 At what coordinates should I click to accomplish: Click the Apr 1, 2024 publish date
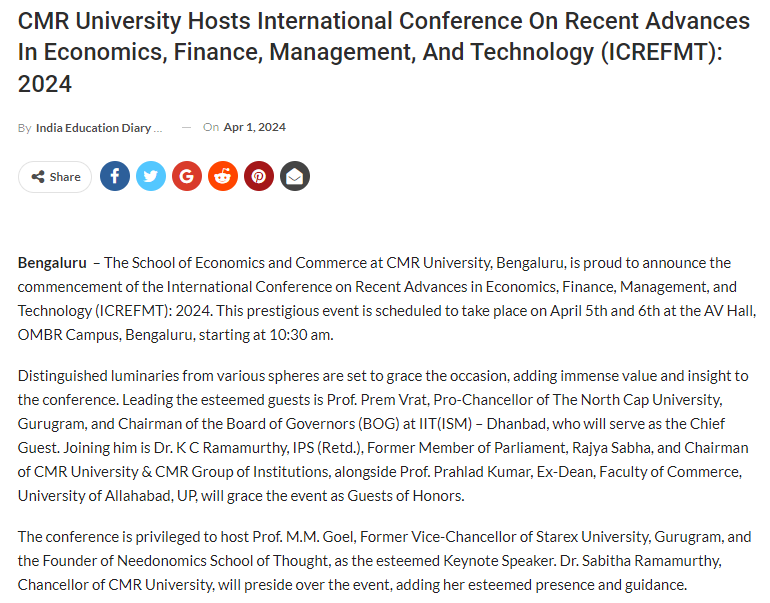click(x=254, y=127)
